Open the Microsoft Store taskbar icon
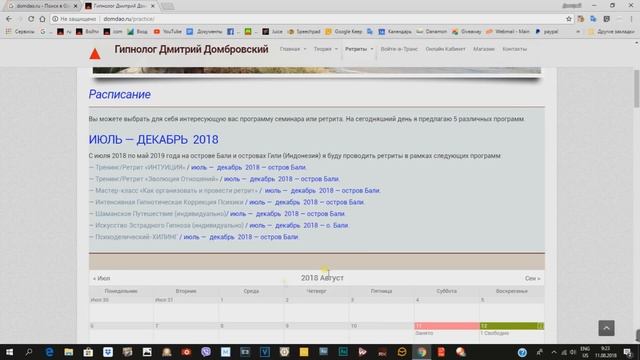The height and width of the screenshot is (360, 640). [88, 352]
